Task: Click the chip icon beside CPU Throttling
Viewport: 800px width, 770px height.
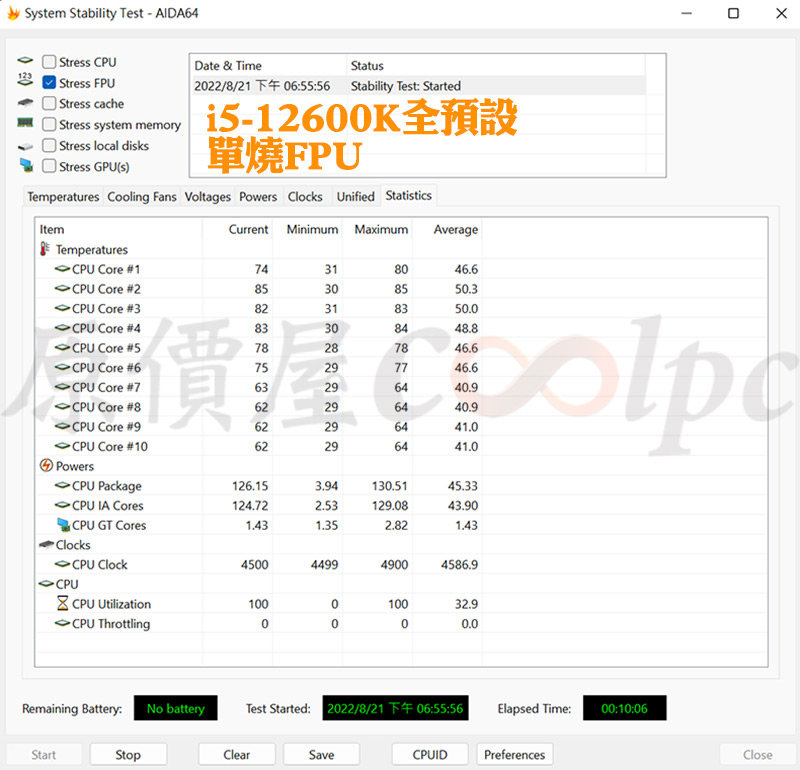Action: (x=62, y=623)
